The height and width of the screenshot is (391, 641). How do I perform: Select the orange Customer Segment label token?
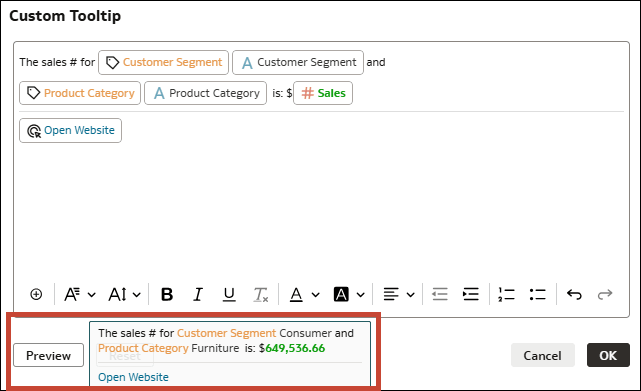pos(164,62)
